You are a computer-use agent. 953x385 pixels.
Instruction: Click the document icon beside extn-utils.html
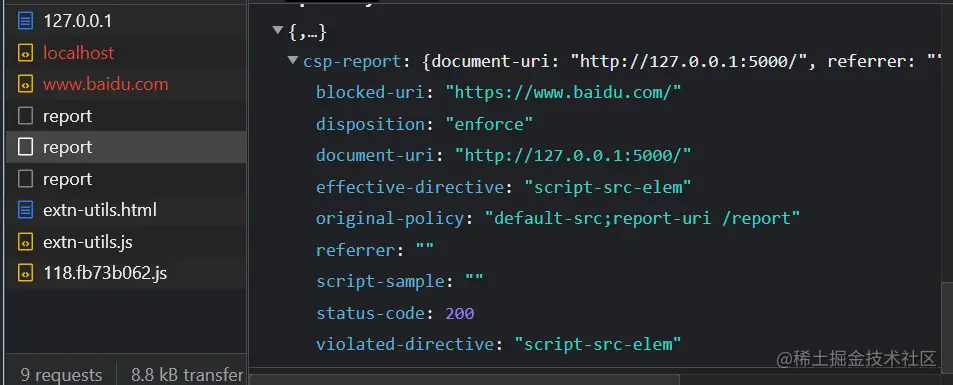point(25,210)
